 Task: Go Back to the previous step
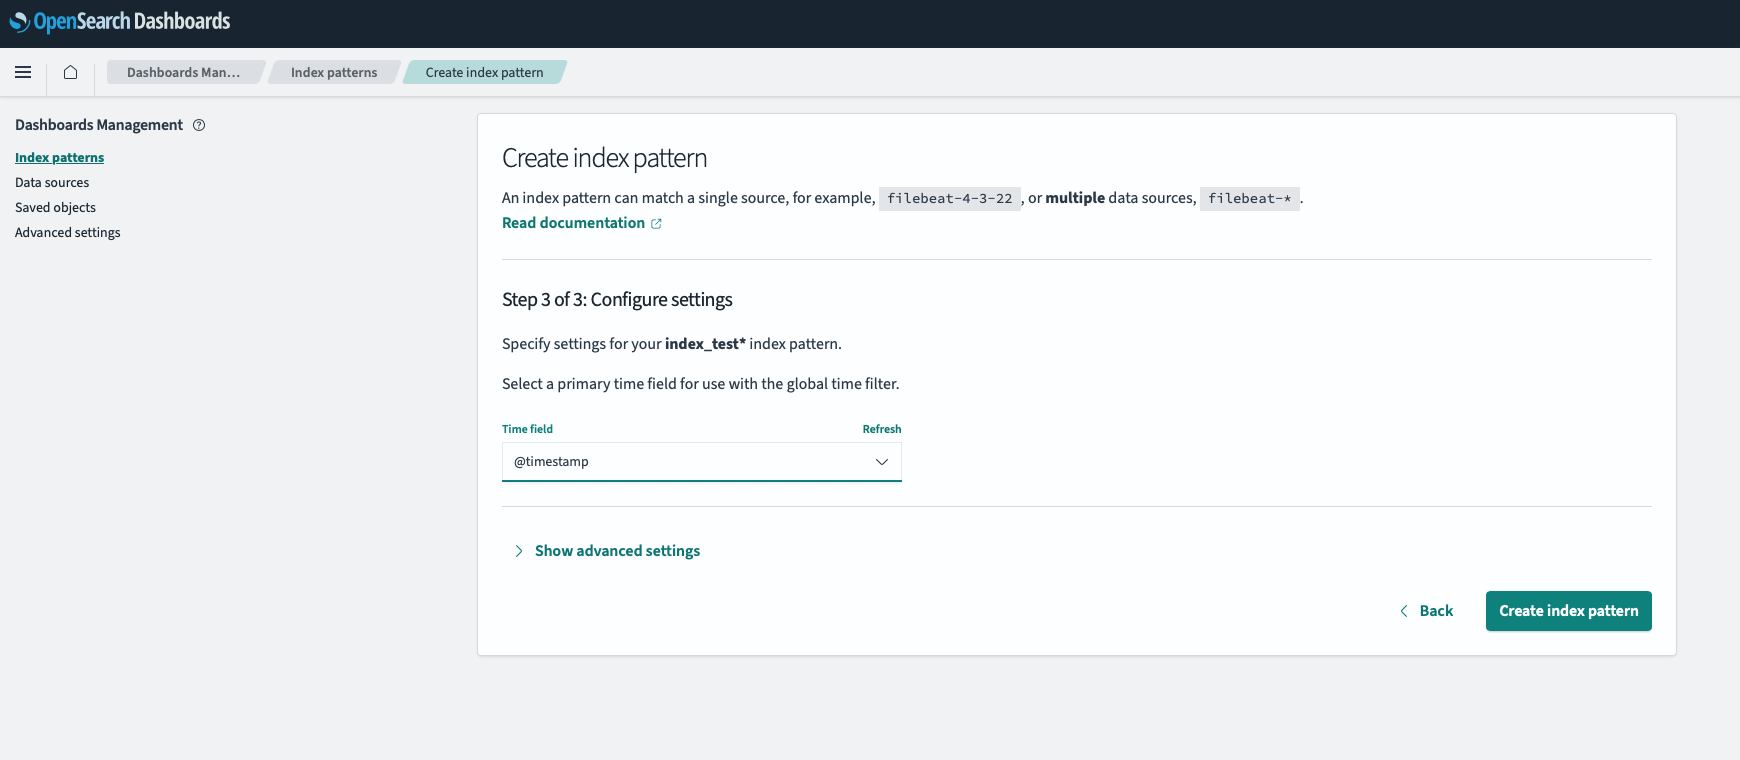pos(1427,611)
